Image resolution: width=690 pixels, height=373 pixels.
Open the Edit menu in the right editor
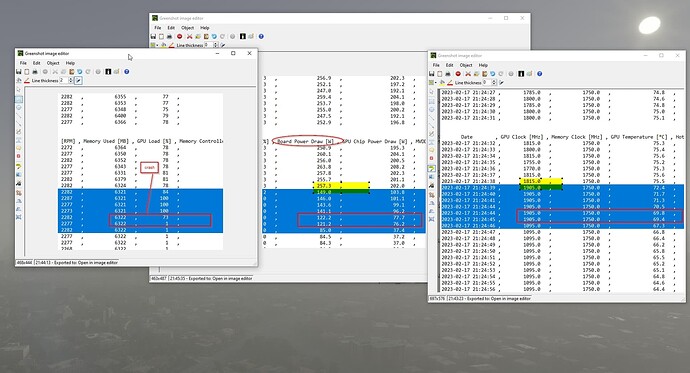point(449,65)
